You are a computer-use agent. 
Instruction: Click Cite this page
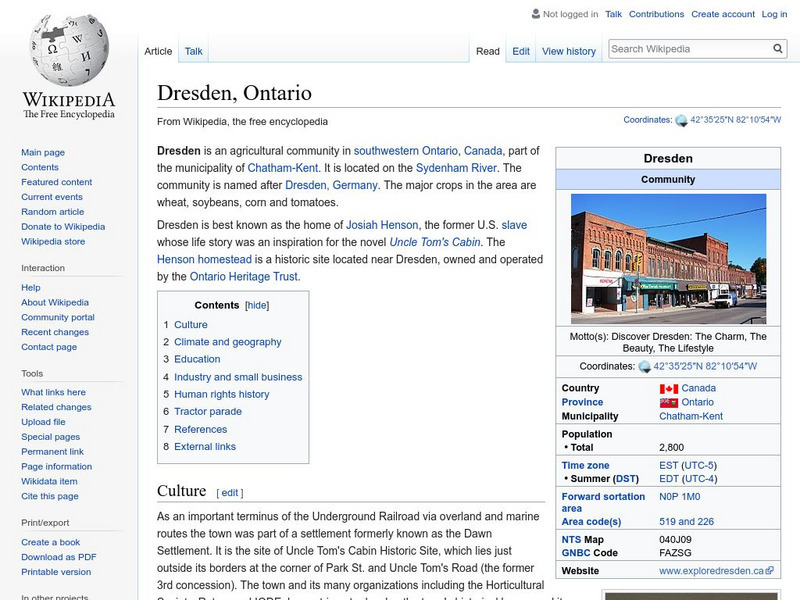pyautogui.click(x=49, y=495)
